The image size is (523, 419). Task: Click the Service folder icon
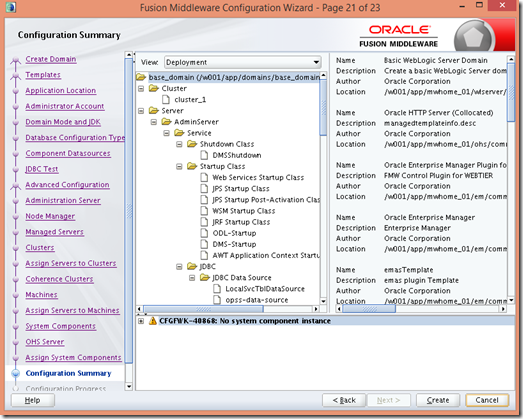tap(179, 133)
